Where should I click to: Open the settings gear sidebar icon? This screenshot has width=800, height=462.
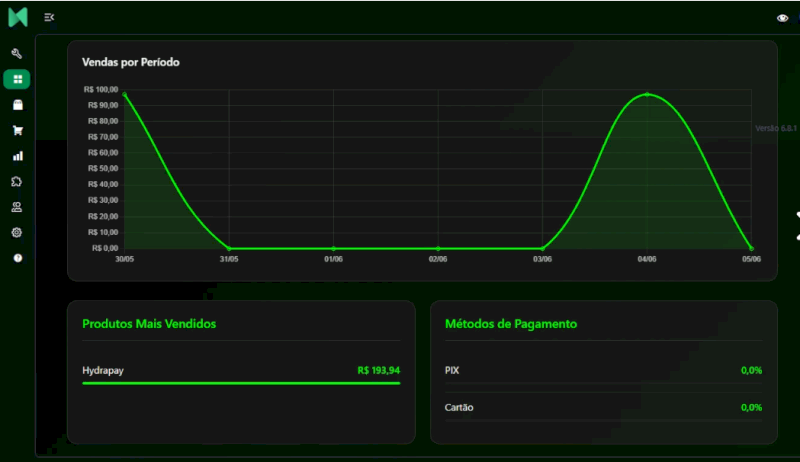(17, 233)
